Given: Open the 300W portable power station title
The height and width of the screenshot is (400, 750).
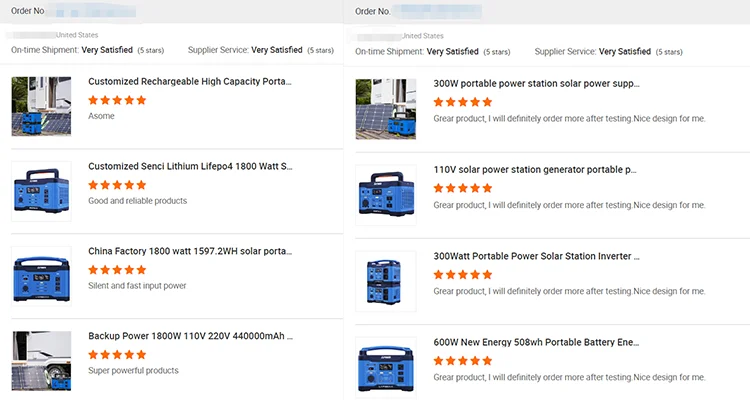Looking at the screenshot, I should pos(536,84).
